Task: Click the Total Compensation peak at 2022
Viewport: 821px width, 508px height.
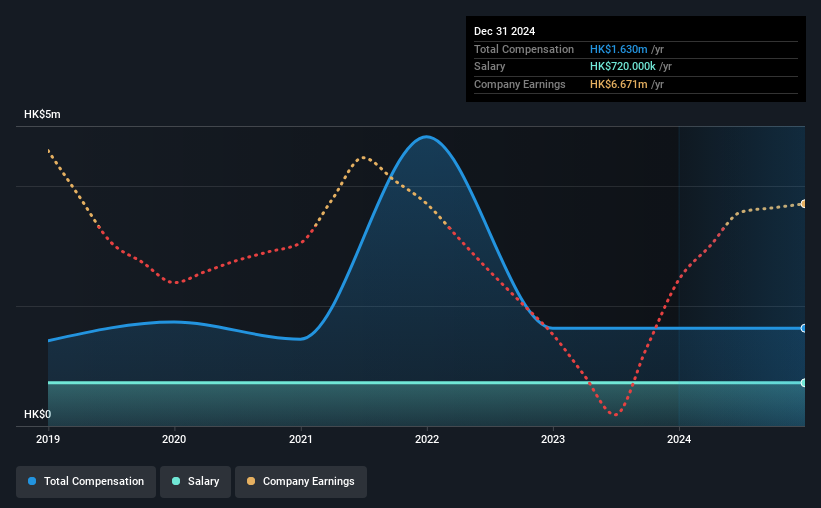Action: point(427,137)
